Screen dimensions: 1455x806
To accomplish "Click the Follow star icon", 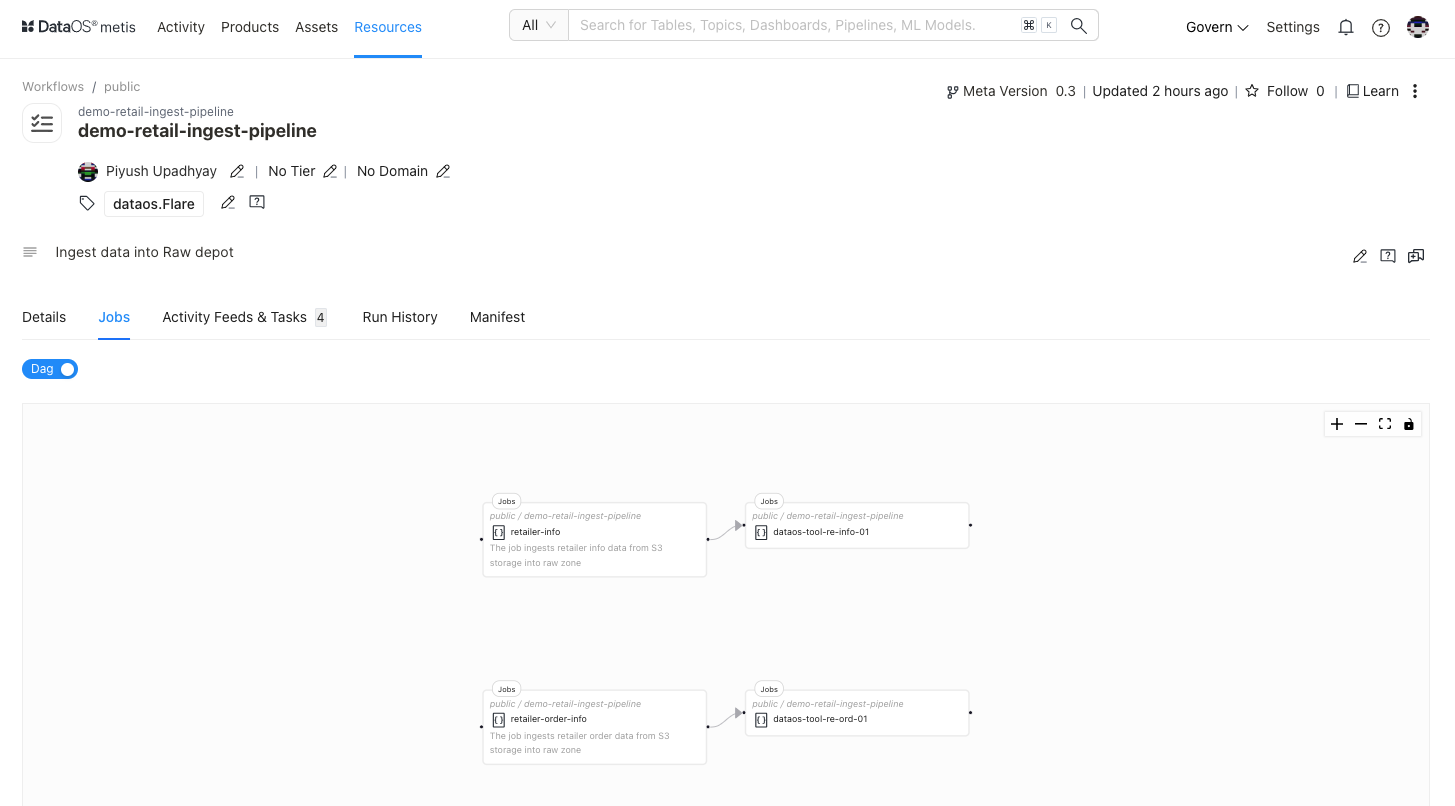I will coord(1252,91).
